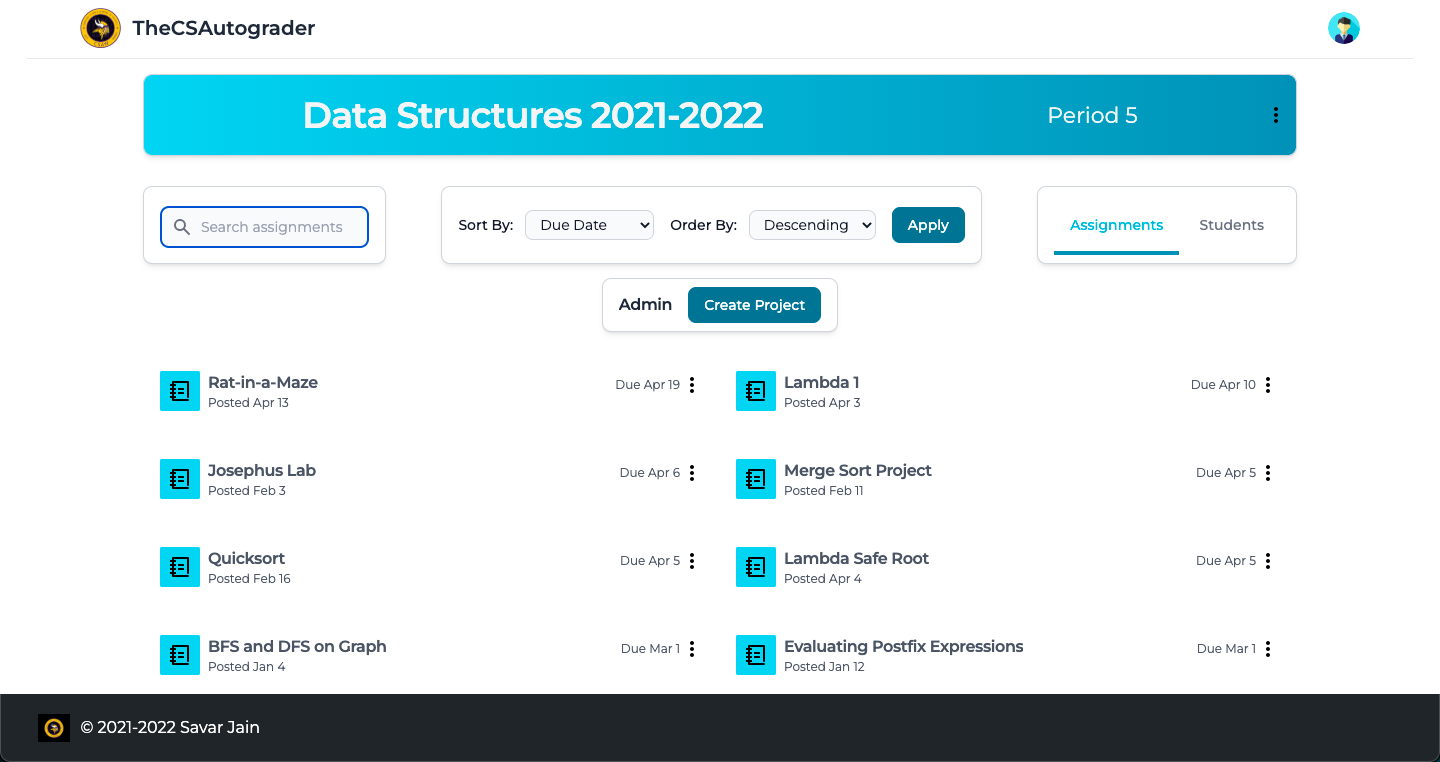Open the user profile avatar menu
This screenshot has height=762, width=1440.
1344,28
